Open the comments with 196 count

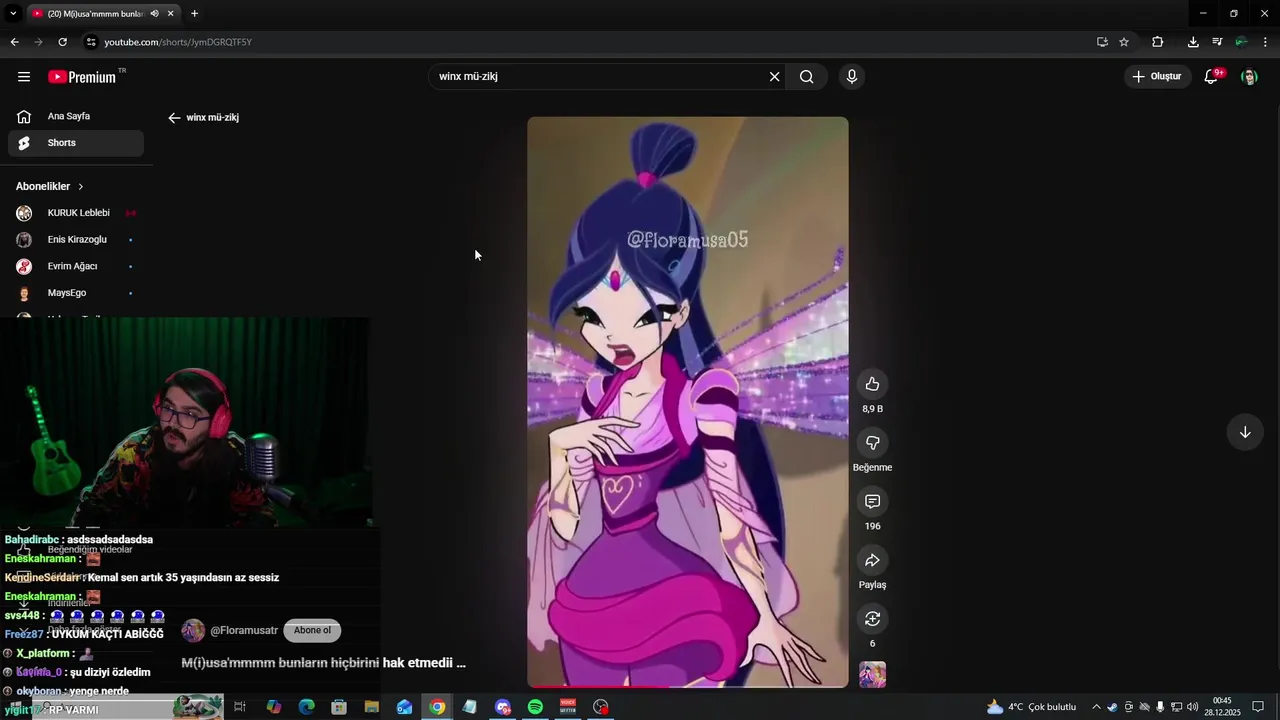(x=872, y=501)
